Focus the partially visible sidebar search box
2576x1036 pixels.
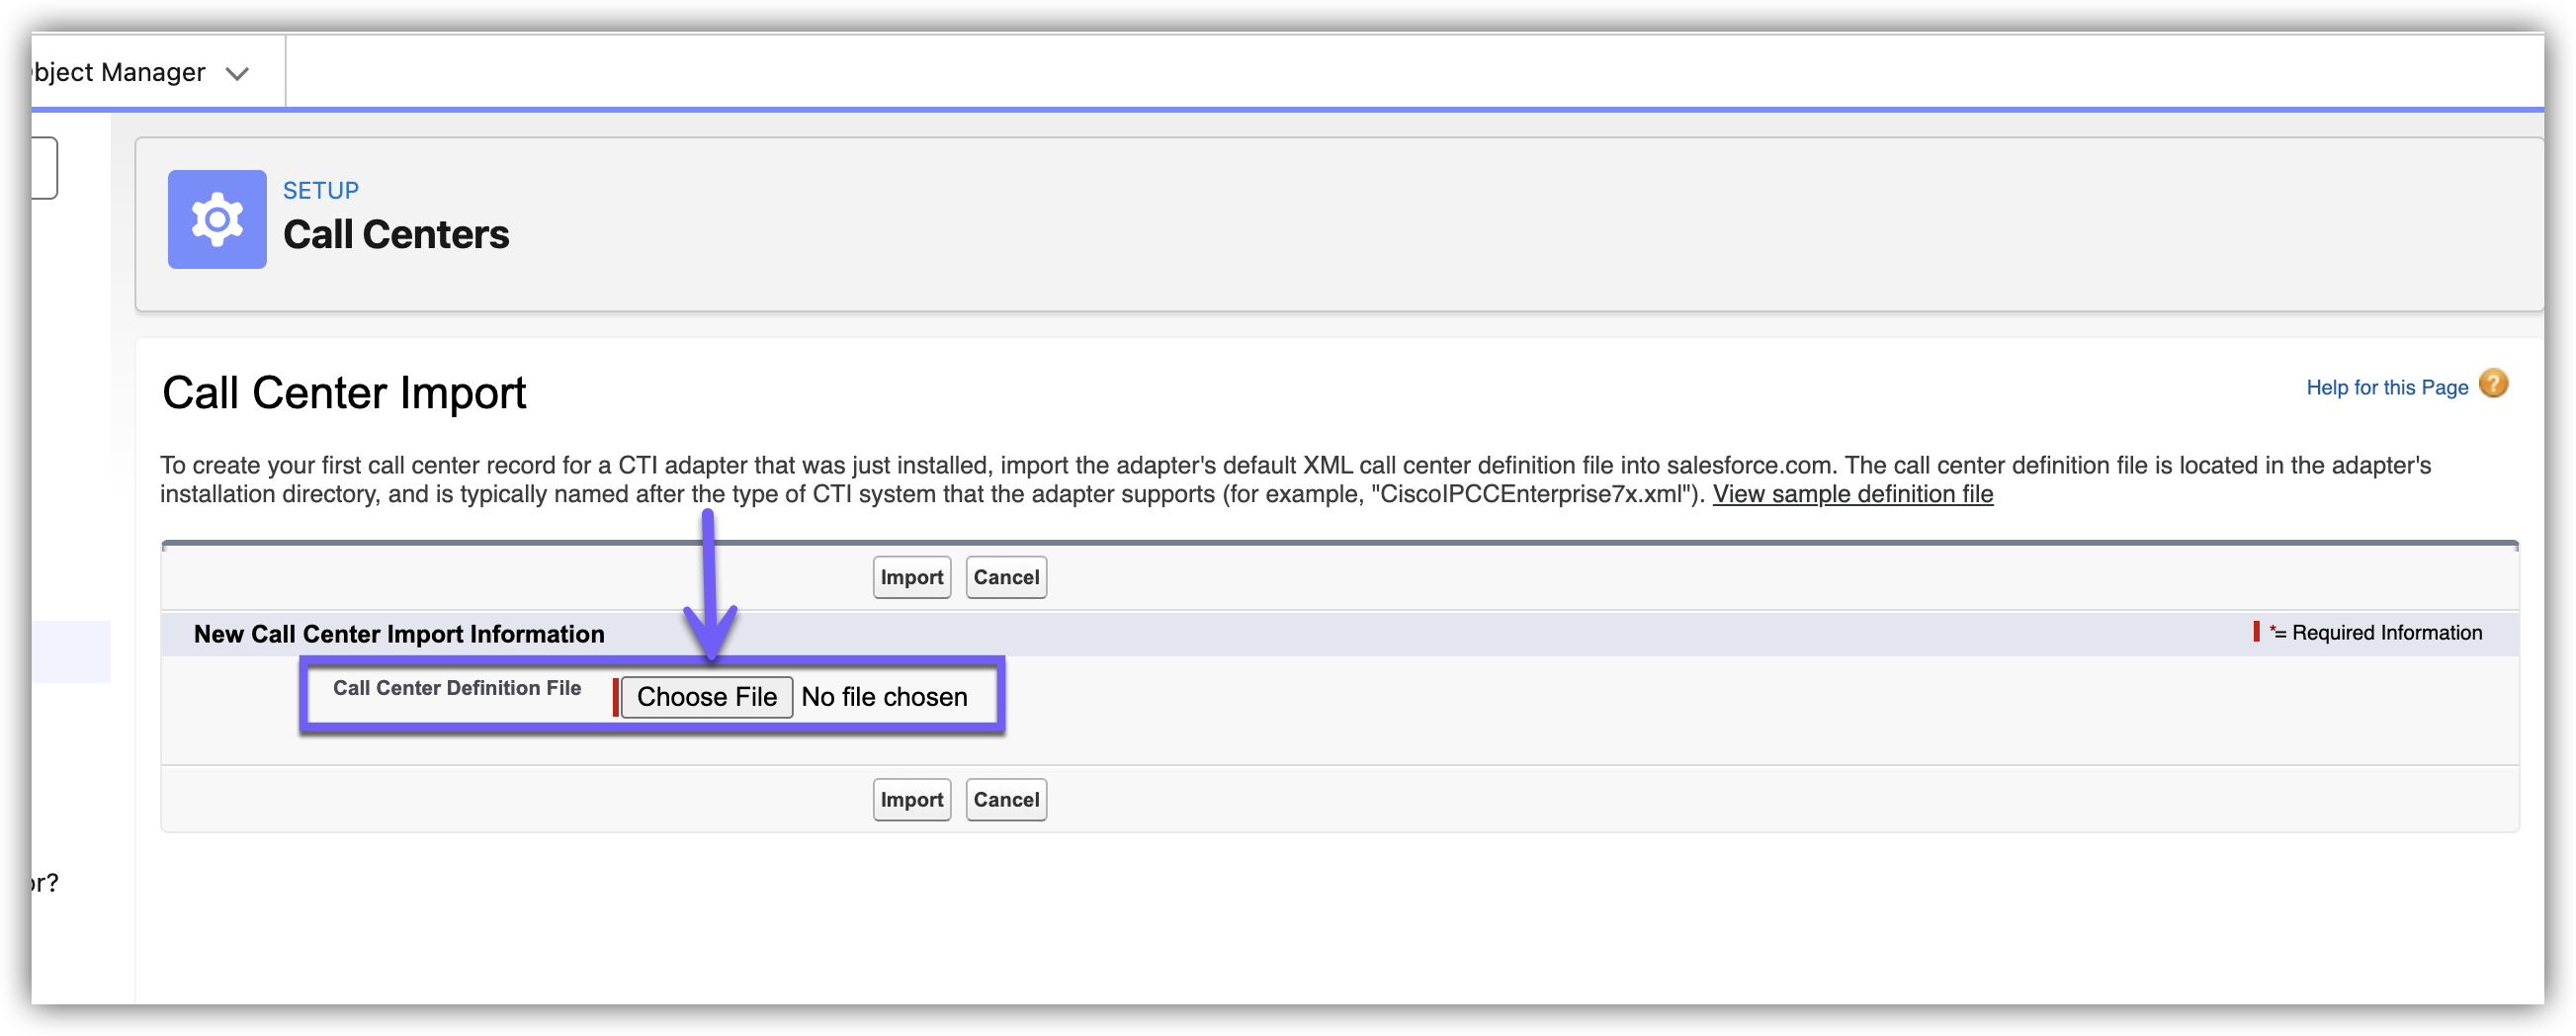pyautogui.click(x=44, y=168)
